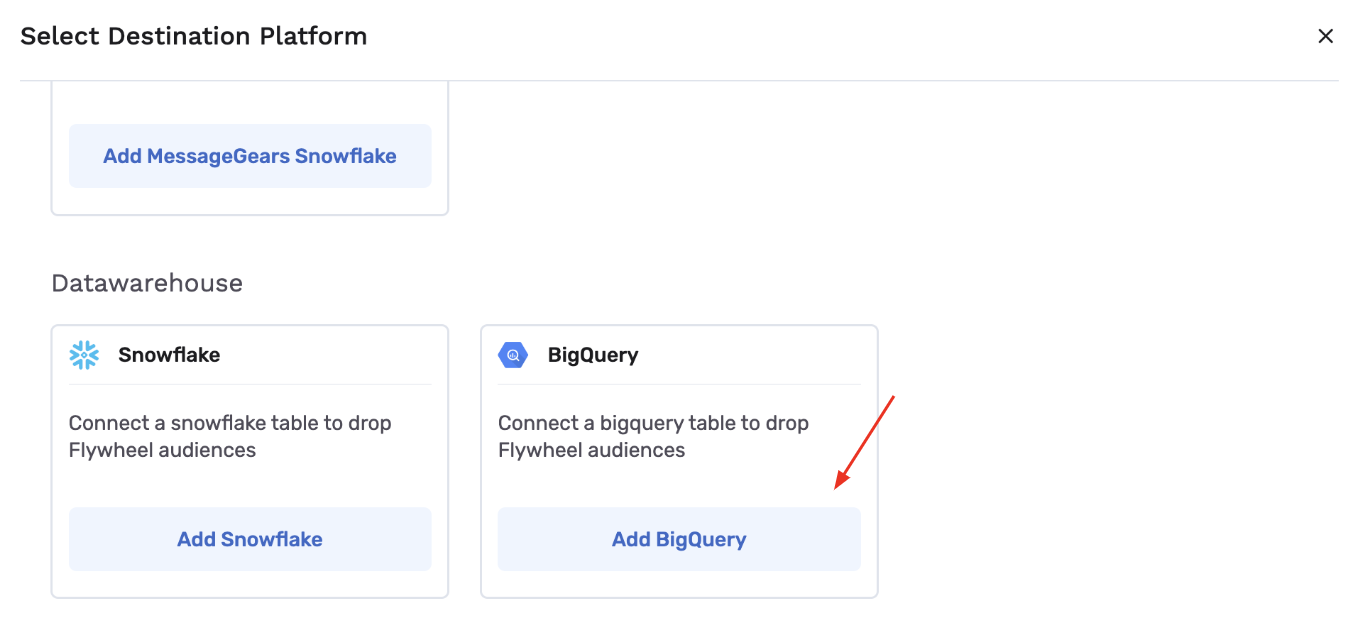Image resolution: width=1360 pixels, height=622 pixels.
Task: Click the BigQuery hexagon logo icon
Action: click(513, 355)
